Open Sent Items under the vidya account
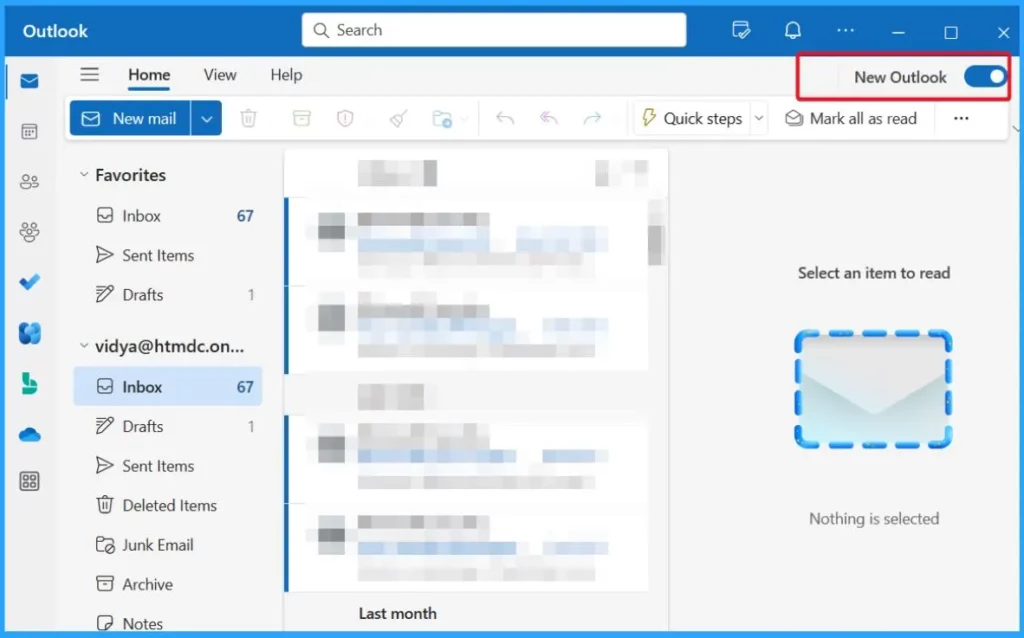The height and width of the screenshot is (638, 1024). (168, 466)
